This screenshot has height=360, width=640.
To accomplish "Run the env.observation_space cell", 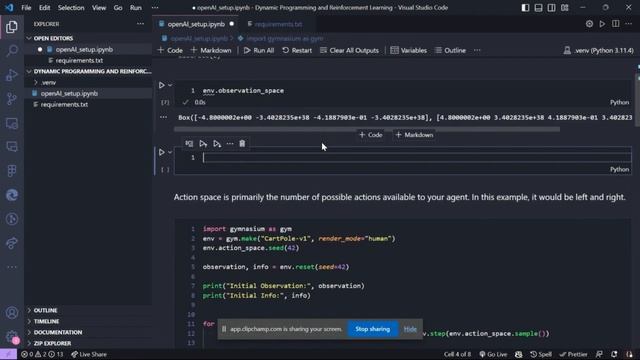I will tap(162, 85).
